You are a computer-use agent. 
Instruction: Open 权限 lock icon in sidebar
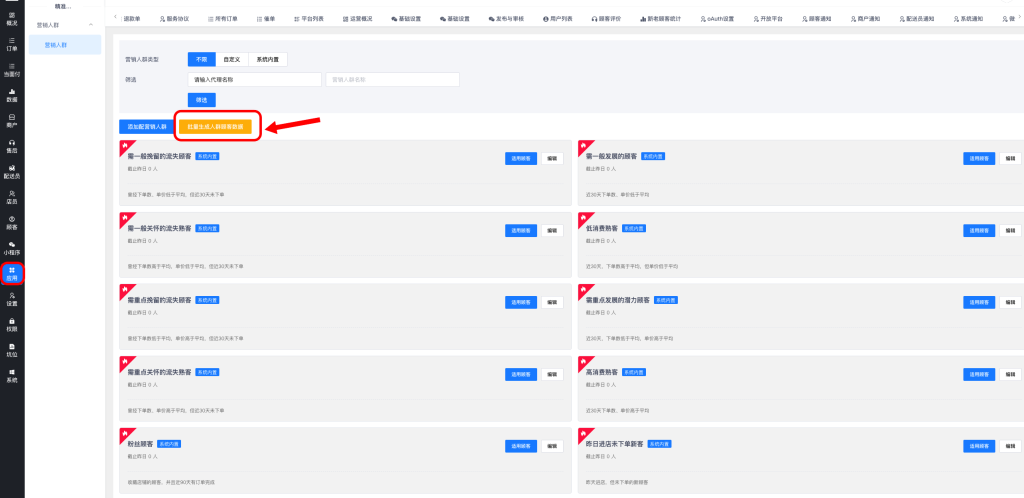point(12,324)
